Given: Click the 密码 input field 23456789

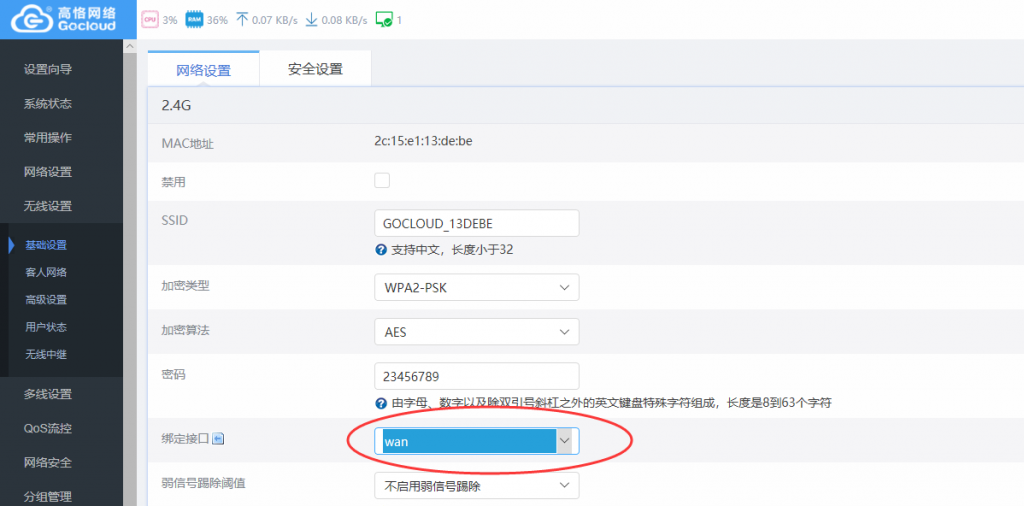Looking at the screenshot, I should click(477, 376).
